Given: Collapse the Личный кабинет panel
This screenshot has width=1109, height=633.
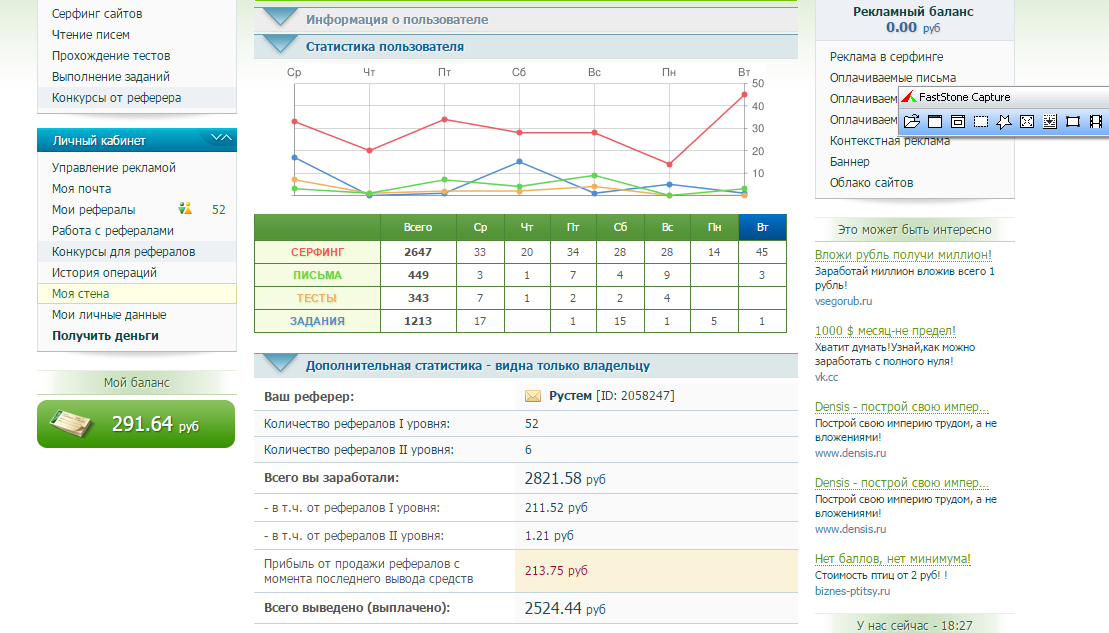Looking at the screenshot, I should coord(220,138).
